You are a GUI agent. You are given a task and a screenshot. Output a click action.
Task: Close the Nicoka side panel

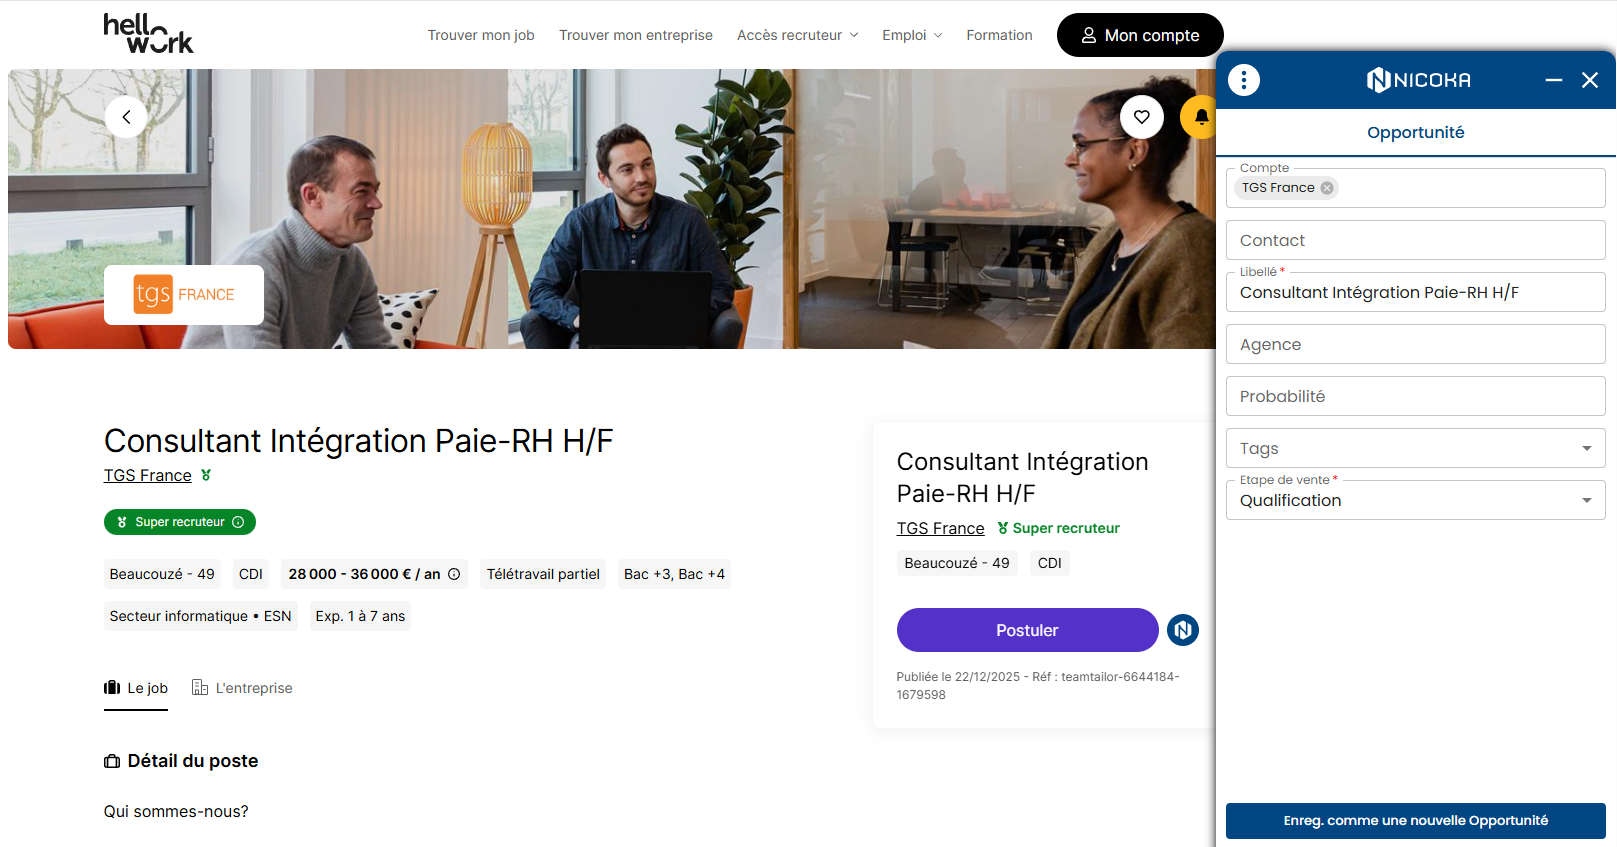tap(1590, 80)
